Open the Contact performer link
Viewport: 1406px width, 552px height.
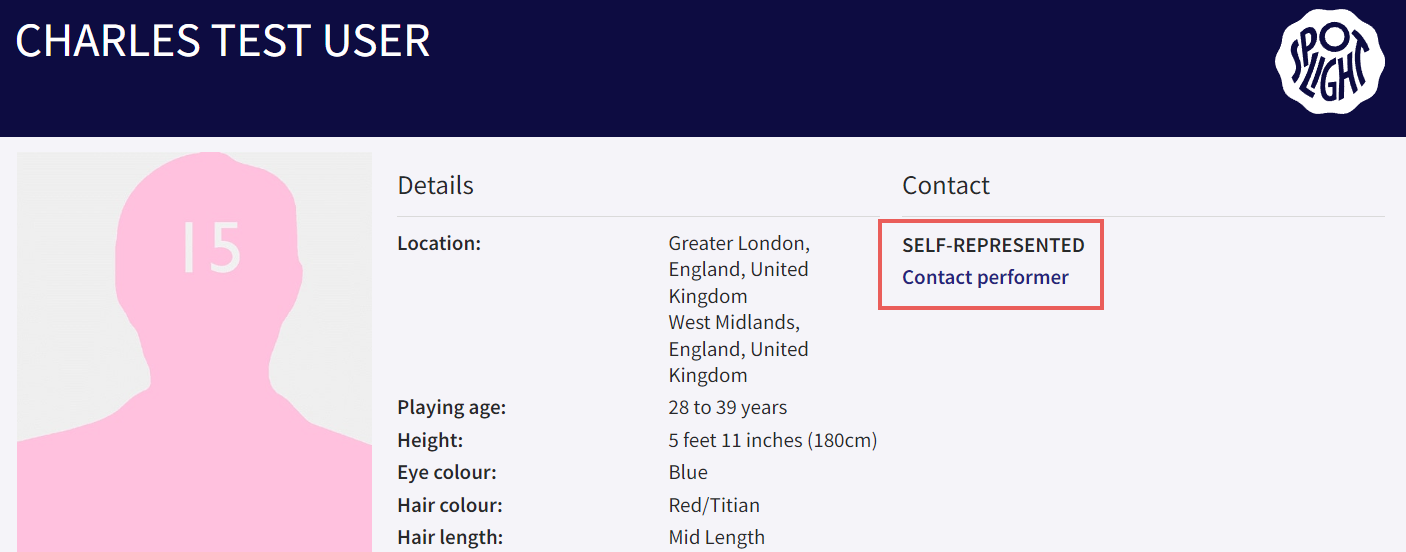[x=985, y=277]
